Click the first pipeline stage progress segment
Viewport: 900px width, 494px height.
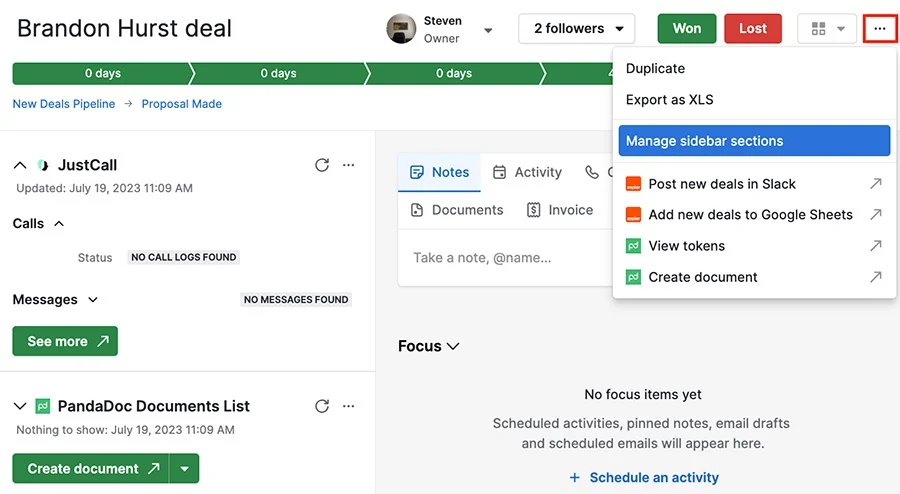click(103, 73)
